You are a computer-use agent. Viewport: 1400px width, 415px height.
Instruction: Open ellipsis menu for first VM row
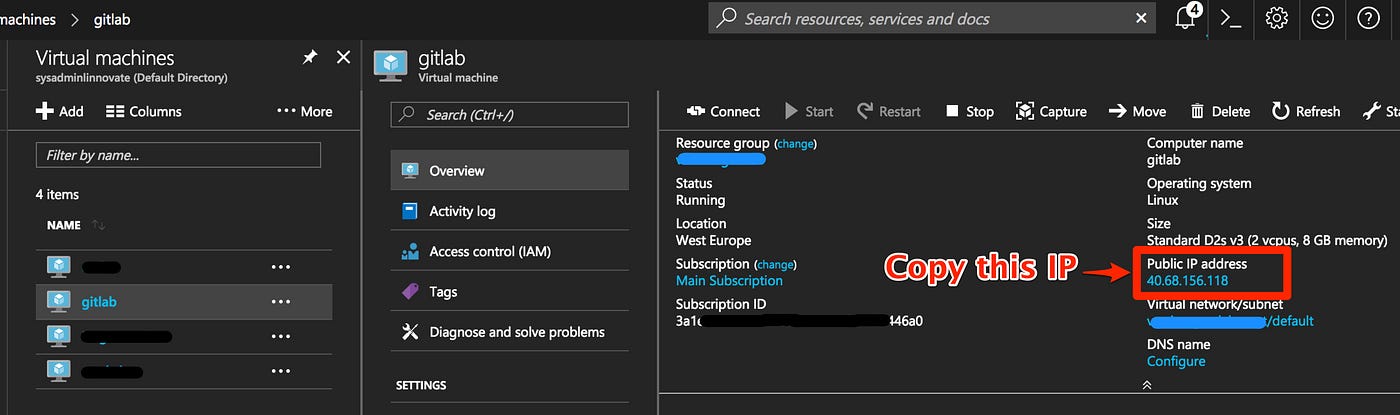tap(281, 267)
